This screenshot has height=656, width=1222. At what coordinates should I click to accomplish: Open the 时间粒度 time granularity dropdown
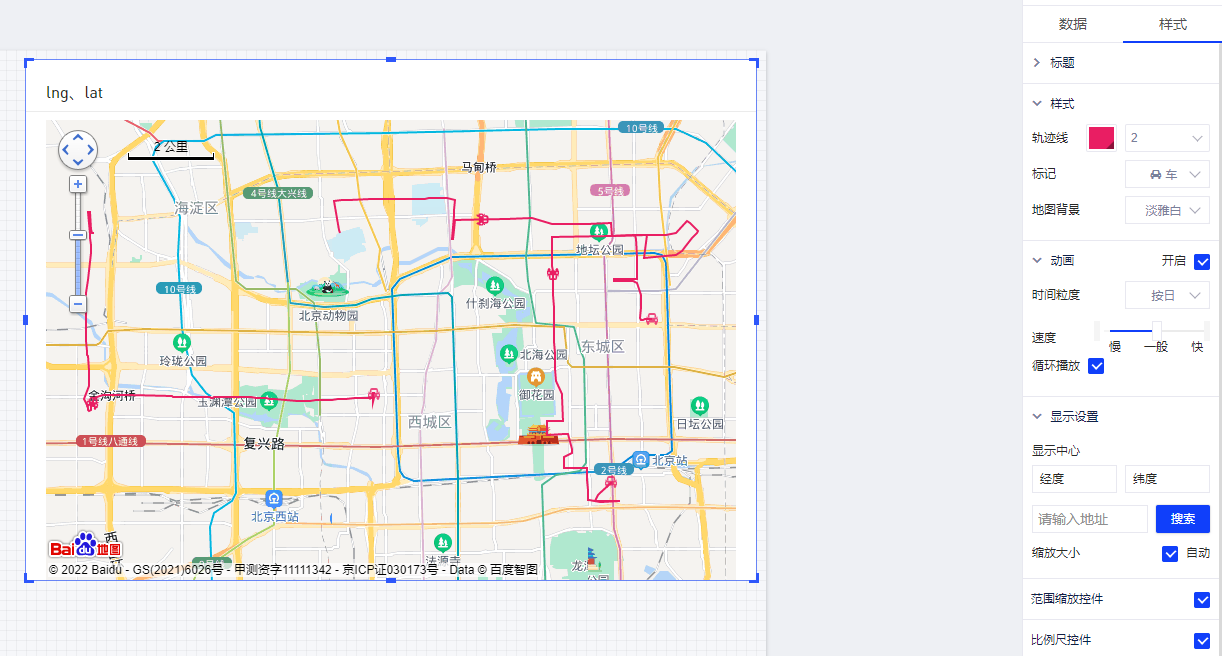[x=1167, y=295]
